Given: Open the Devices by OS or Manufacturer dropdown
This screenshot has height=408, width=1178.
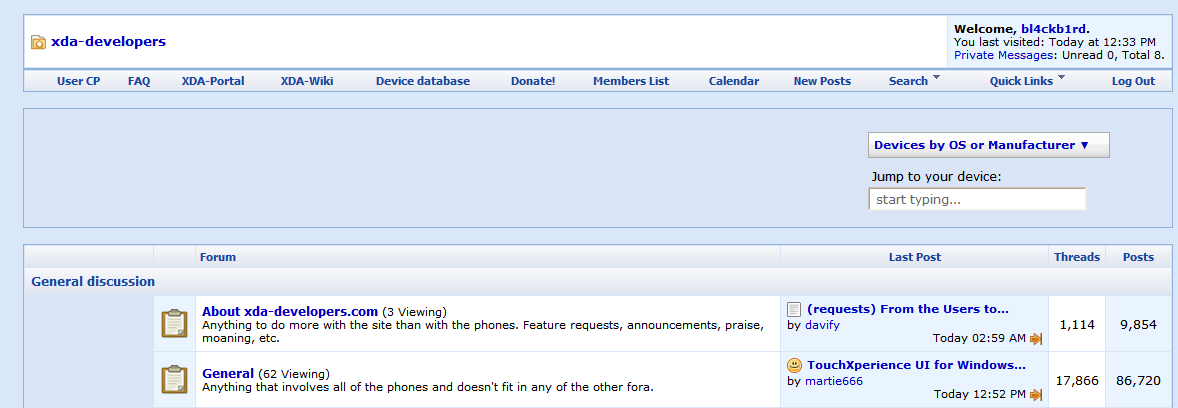Looking at the screenshot, I should (988, 145).
